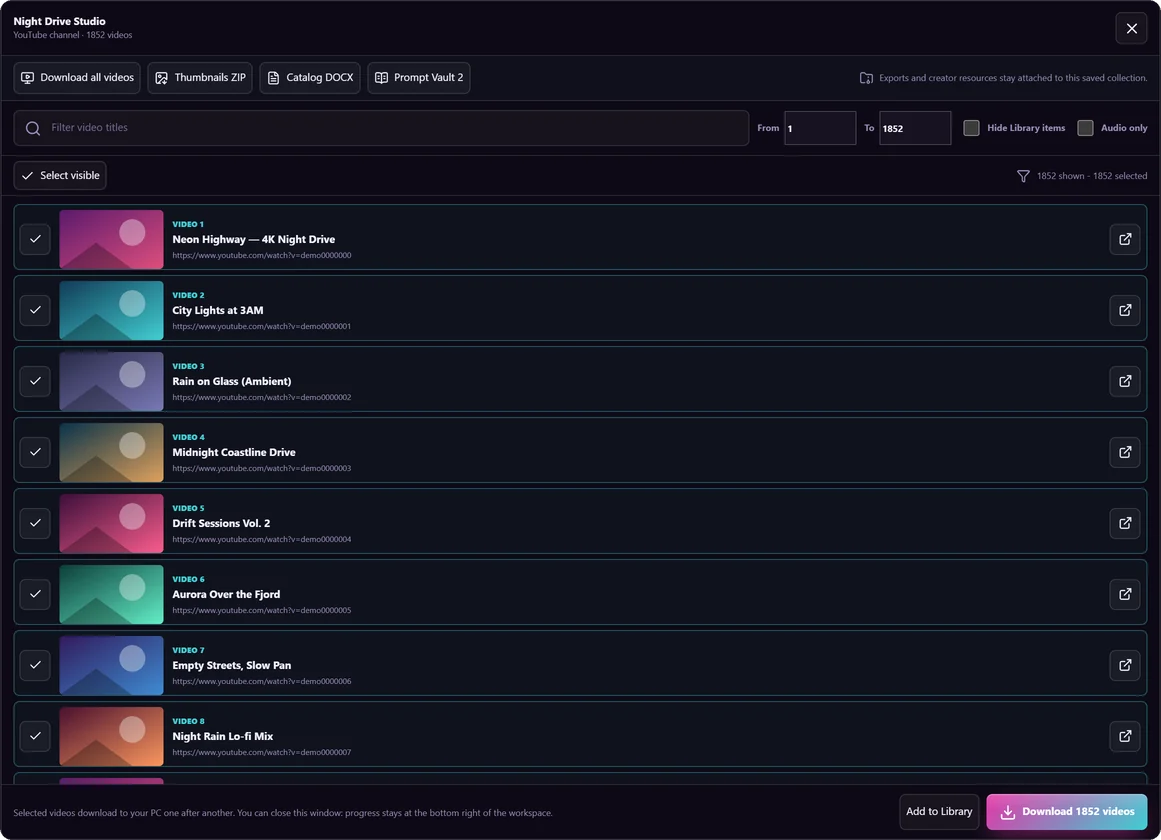The height and width of the screenshot is (840, 1161).
Task: Click title 'Neon Highway — 4K Night Drive'
Action: click(253, 239)
